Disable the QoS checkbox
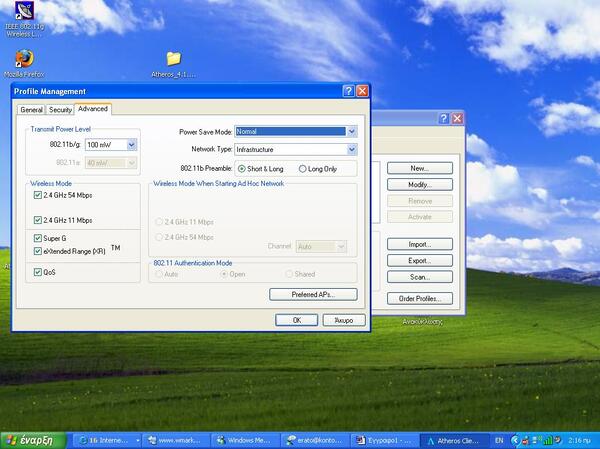The width and height of the screenshot is (600, 449). tap(38, 272)
